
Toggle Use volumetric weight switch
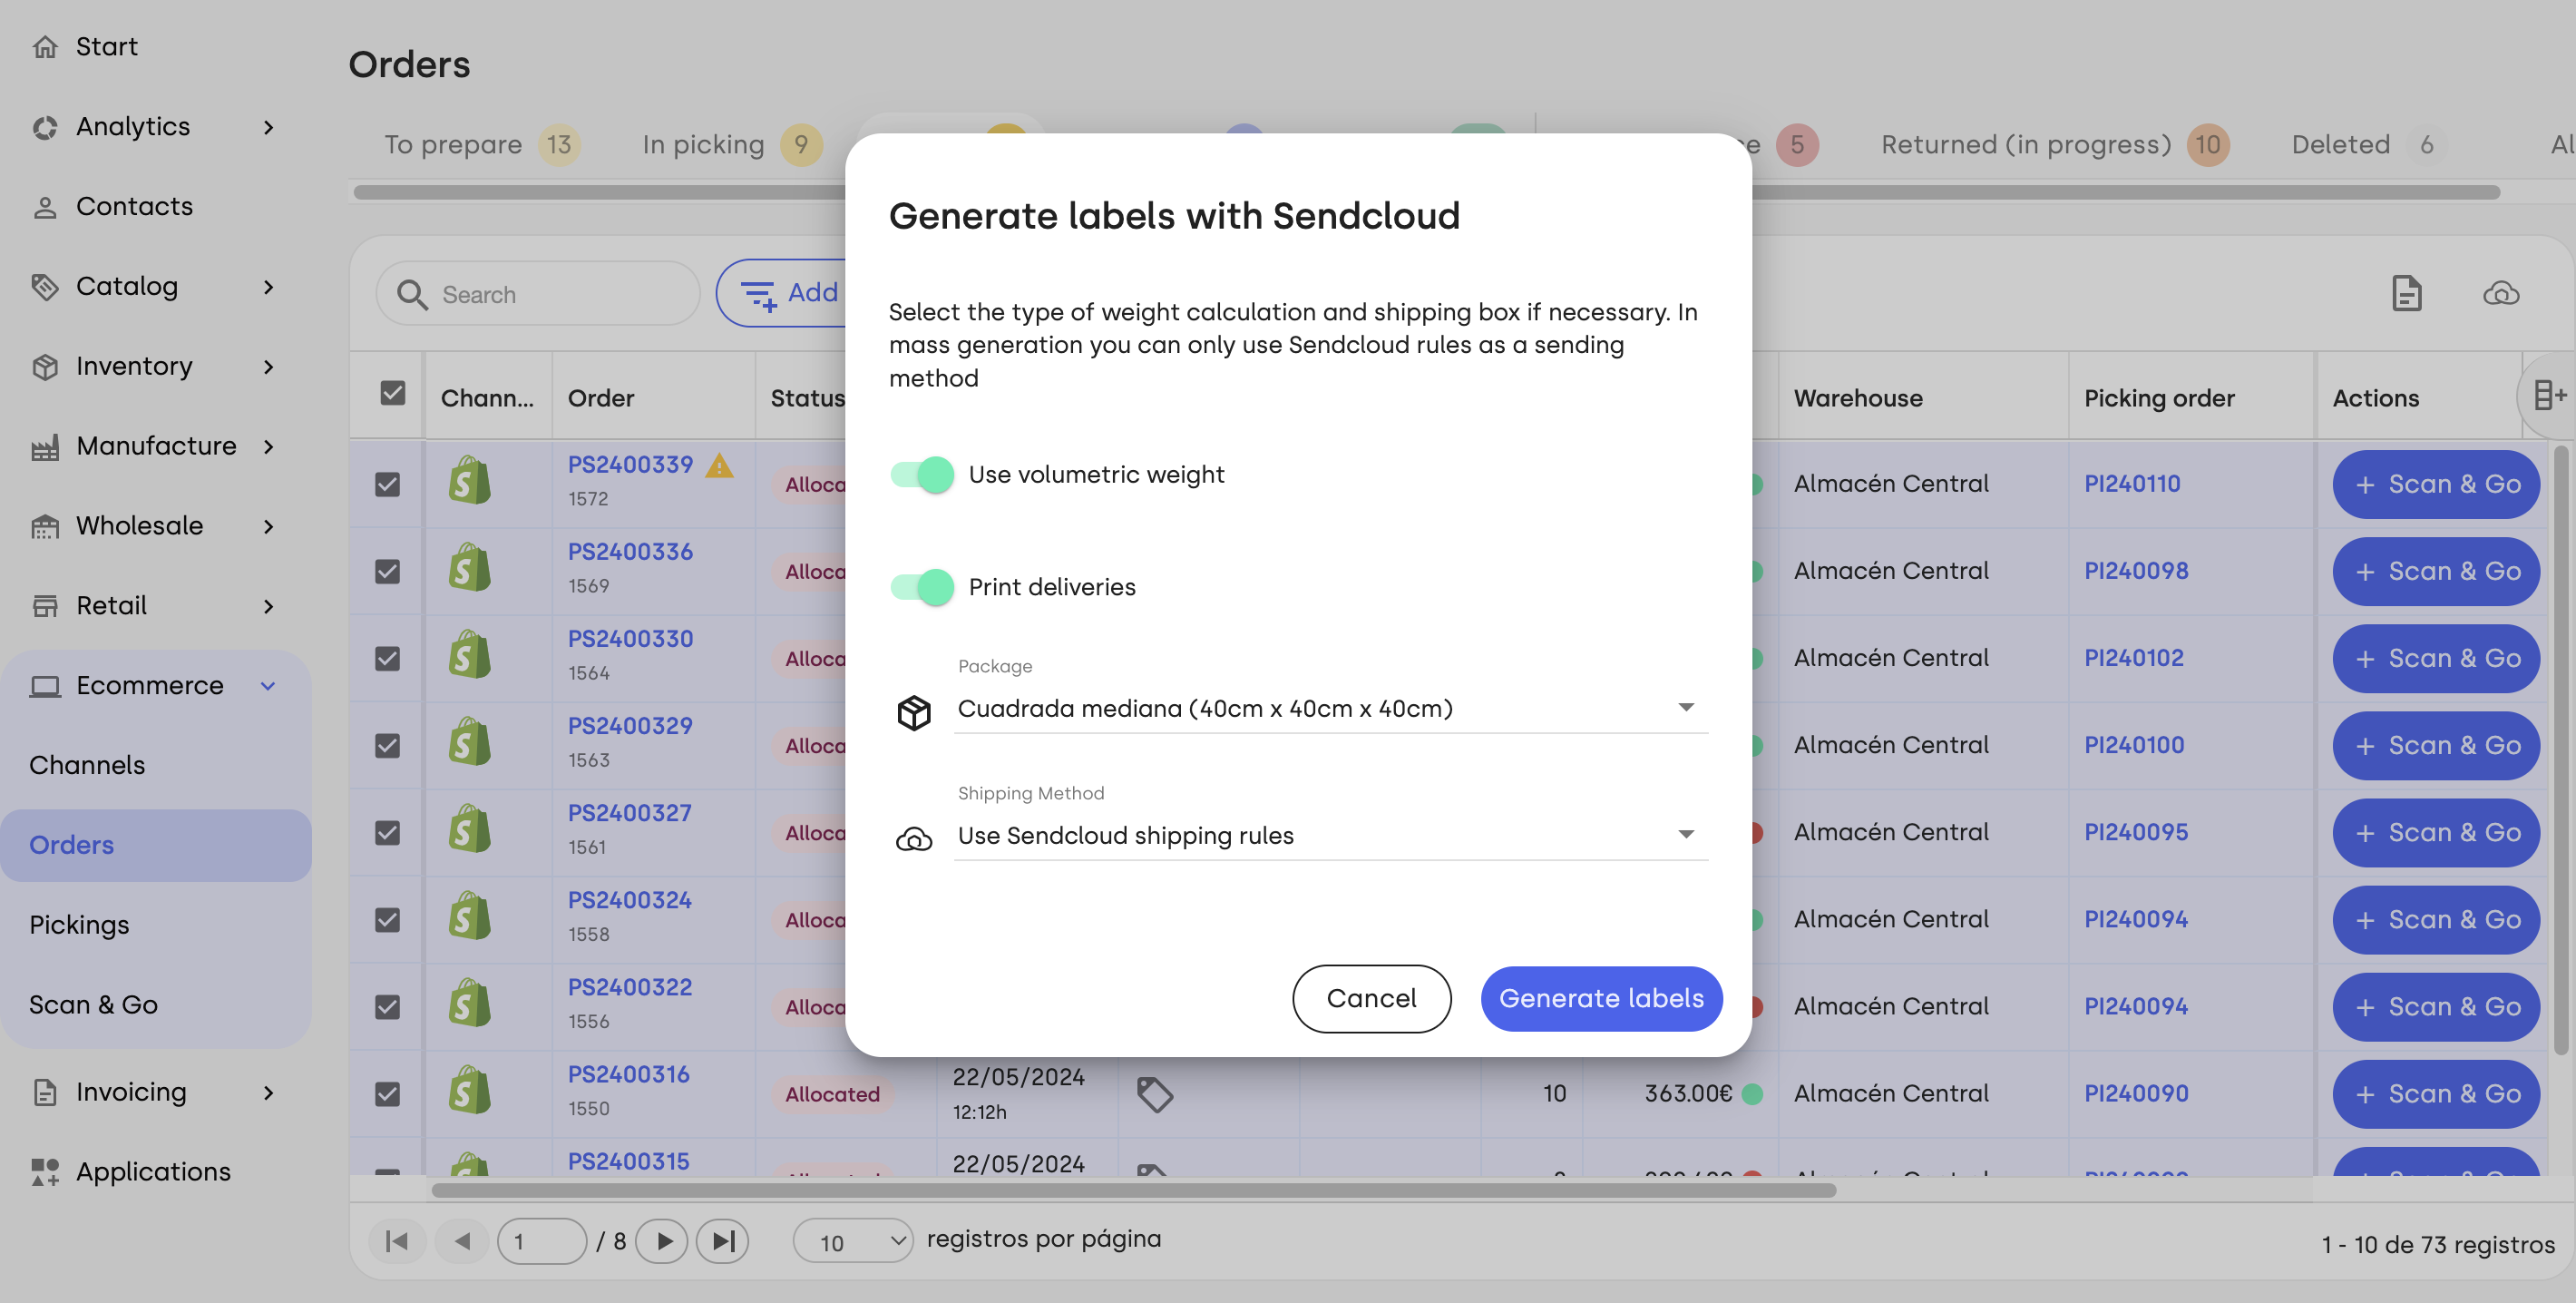922,475
